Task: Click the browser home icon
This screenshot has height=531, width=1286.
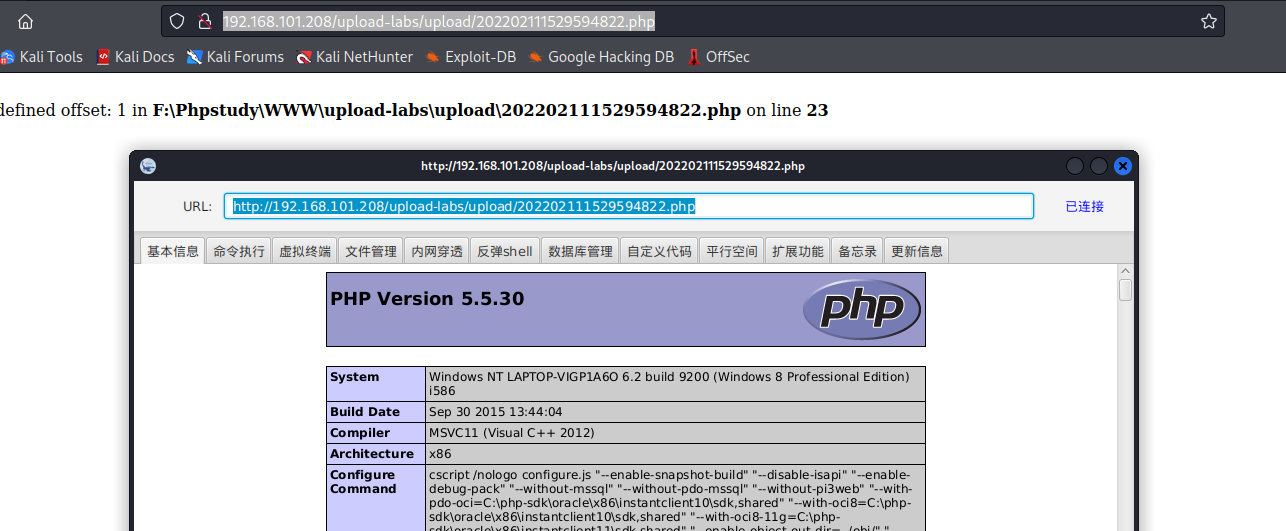Action: pyautogui.click(x=26, y=21)
